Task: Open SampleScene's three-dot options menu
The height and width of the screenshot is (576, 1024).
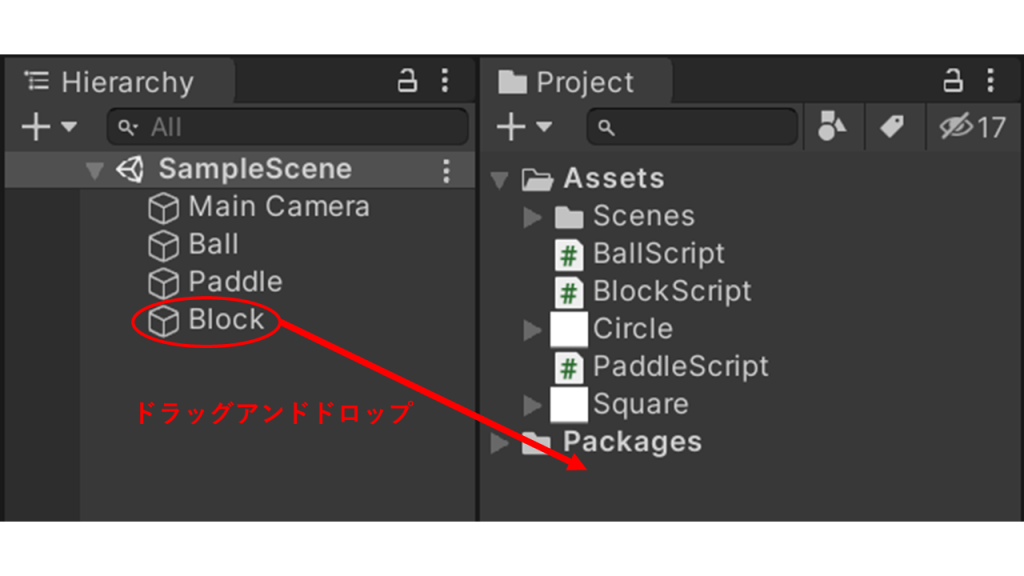Action: point(446,170)
